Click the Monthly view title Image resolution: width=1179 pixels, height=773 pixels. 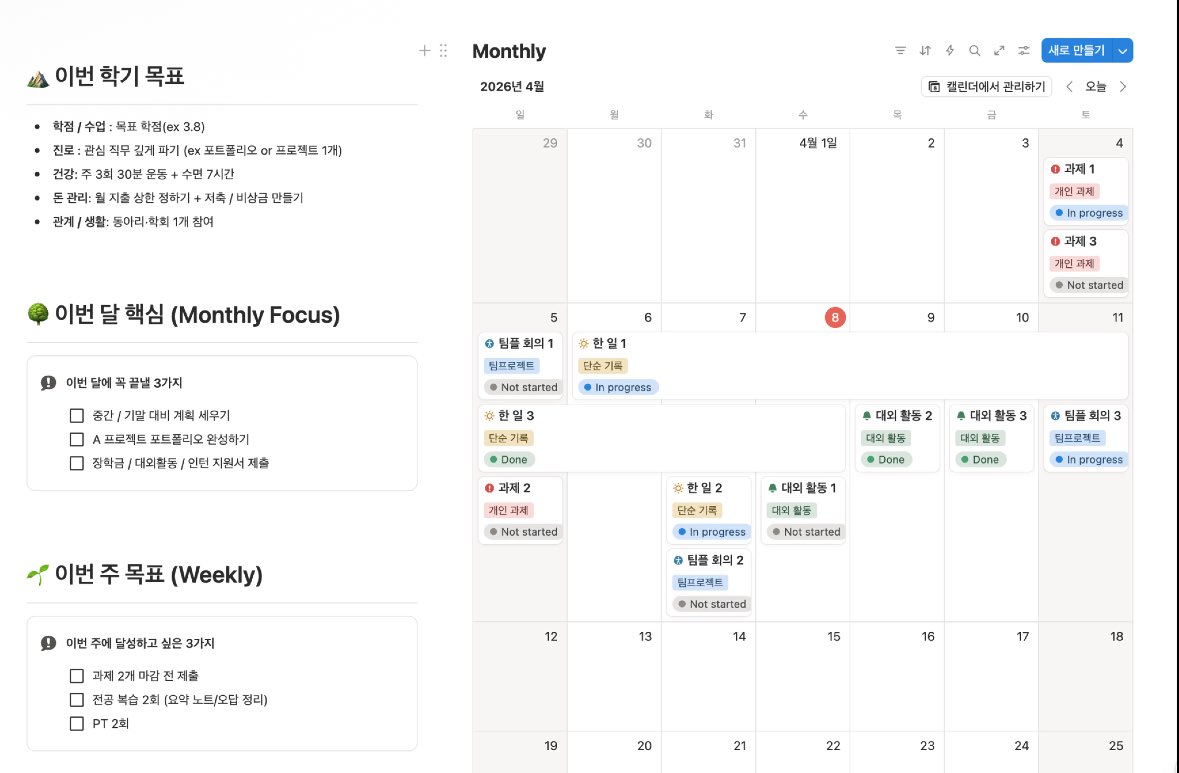click(509, 51)
